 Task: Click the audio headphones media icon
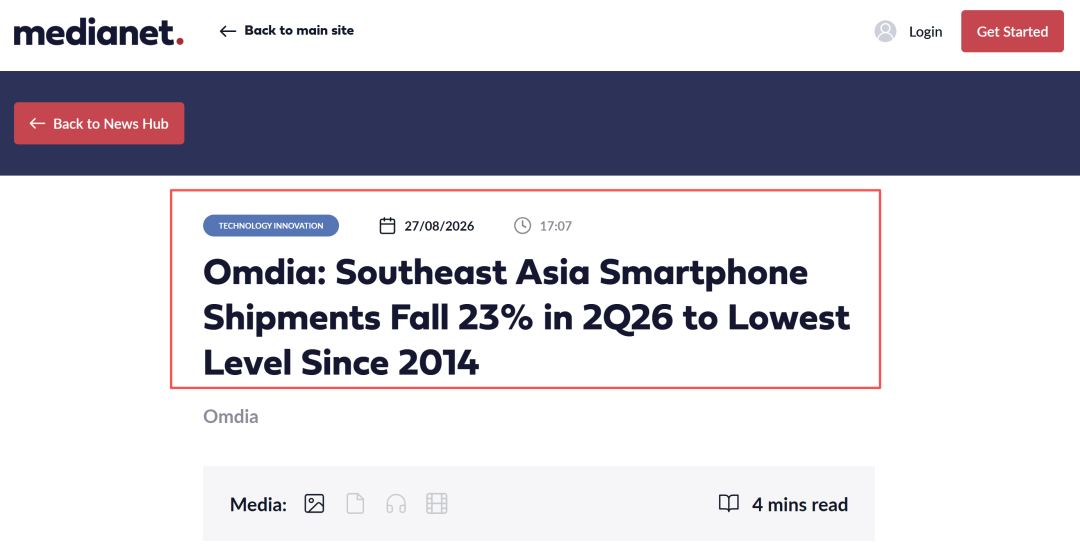(396, 504)
